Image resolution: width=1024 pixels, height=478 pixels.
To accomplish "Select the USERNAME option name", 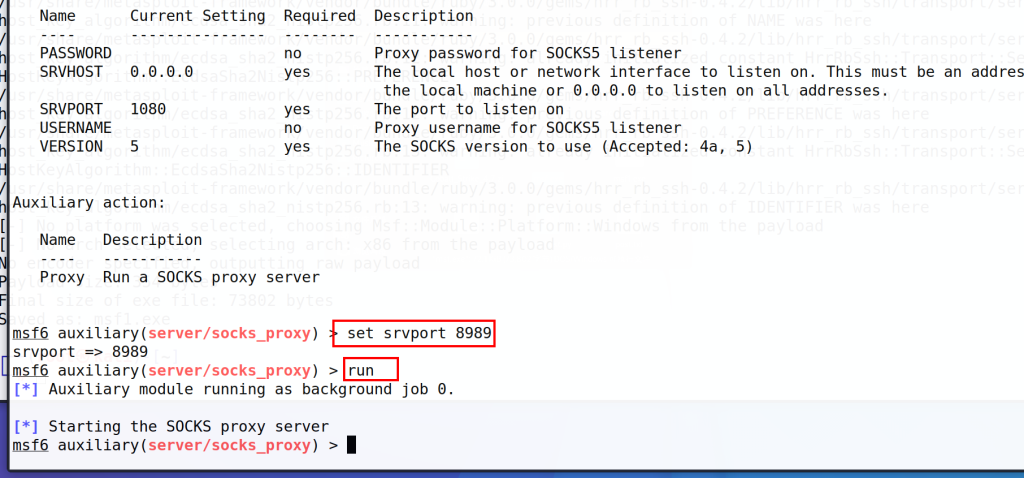I will coord(76,128).
